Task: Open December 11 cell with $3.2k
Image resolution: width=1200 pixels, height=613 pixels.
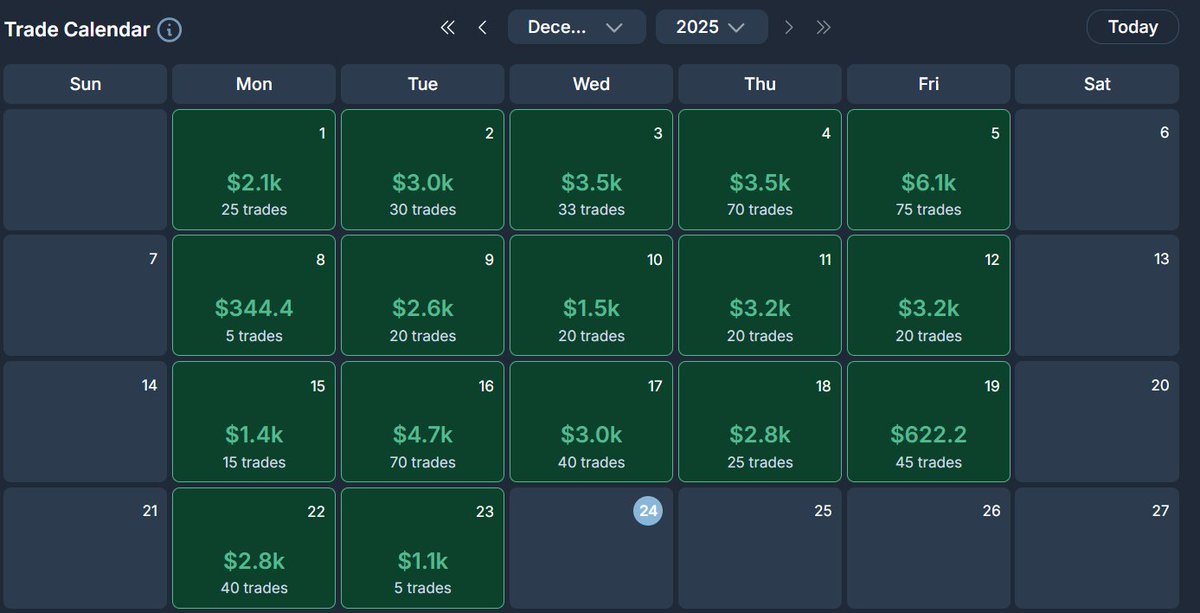Action: (760, 296)
